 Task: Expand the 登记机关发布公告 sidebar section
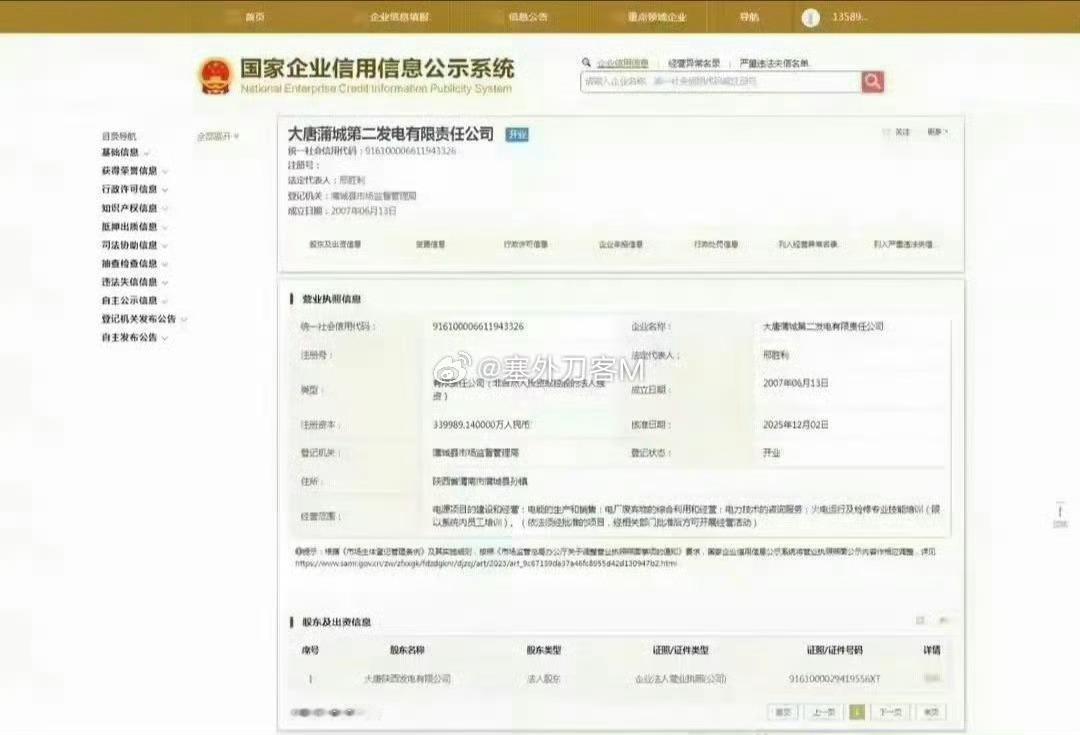point(144,320)
